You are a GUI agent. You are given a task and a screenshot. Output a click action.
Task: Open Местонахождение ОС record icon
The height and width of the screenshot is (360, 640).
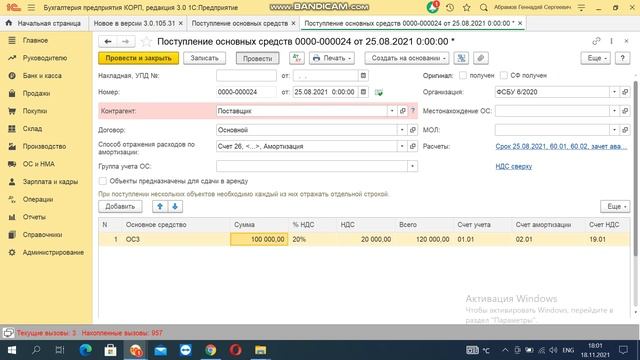pos(625,111)
